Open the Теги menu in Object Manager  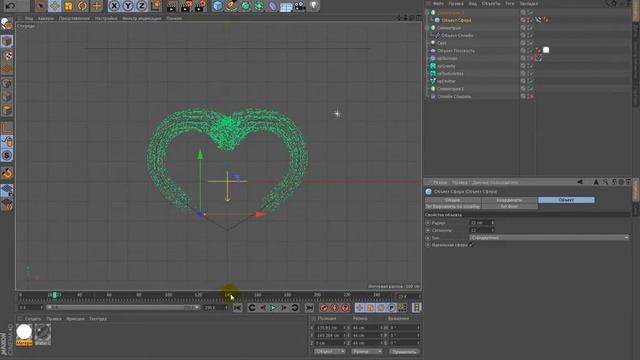pos(510,3)
